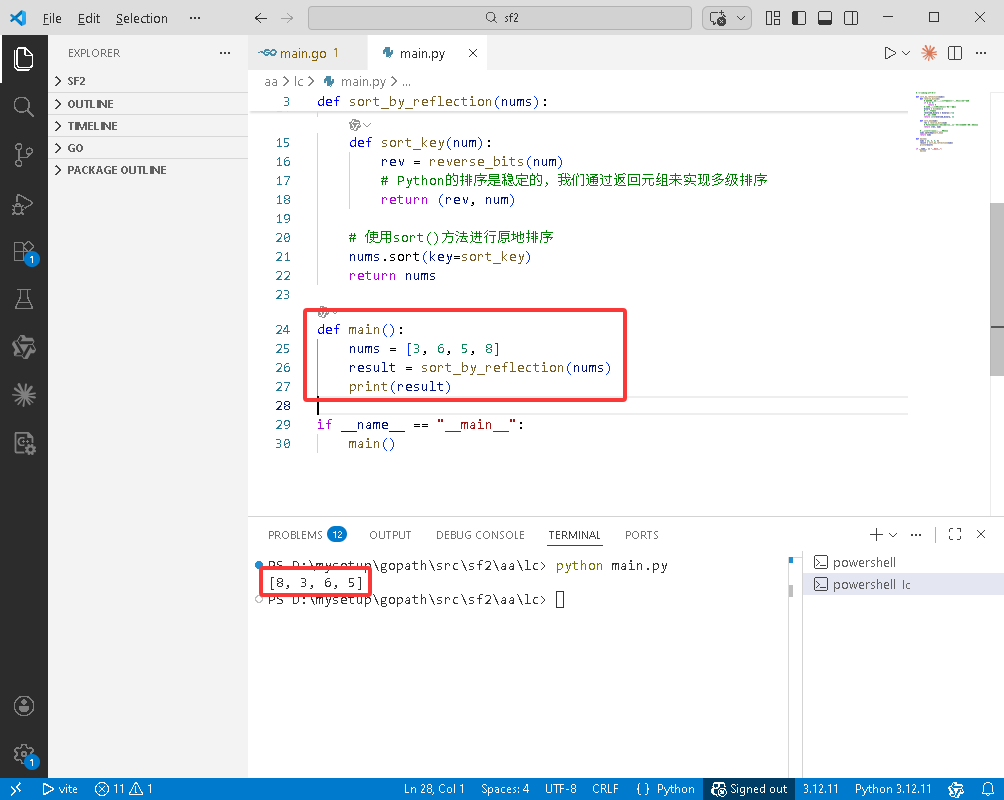Open editor More Actions ellipsis
Screen dimensions: 1004x800
click(981, 53)
